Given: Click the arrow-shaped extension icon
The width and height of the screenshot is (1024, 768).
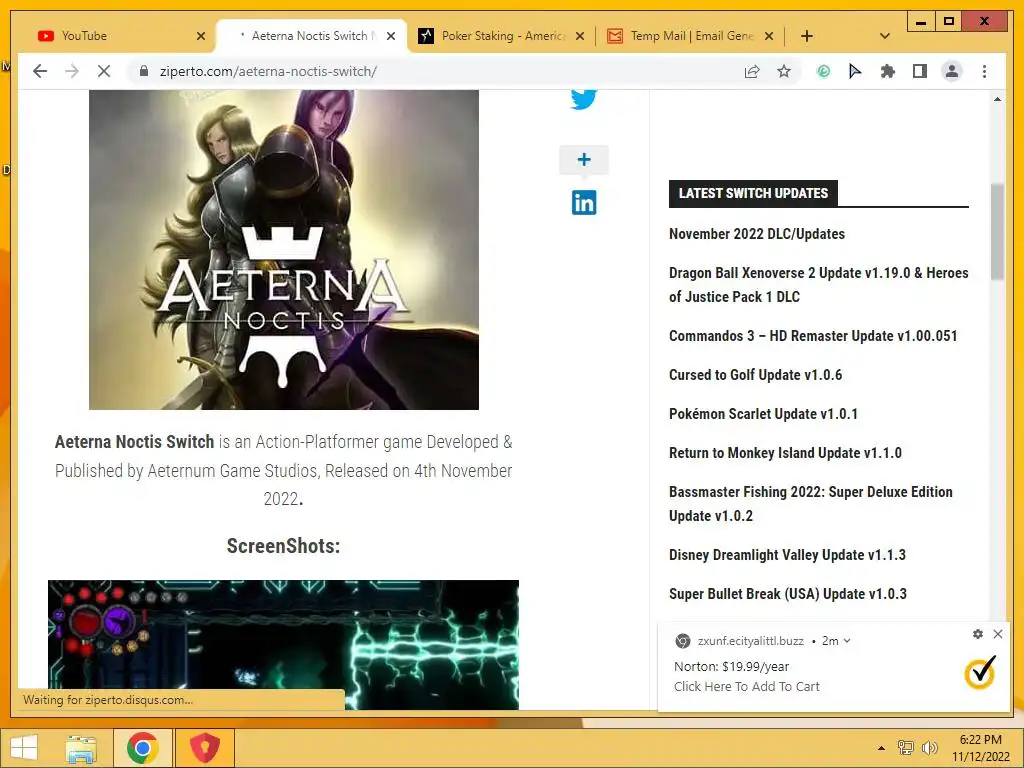Looking at the screenshot, I should click(x=855, y=71).
